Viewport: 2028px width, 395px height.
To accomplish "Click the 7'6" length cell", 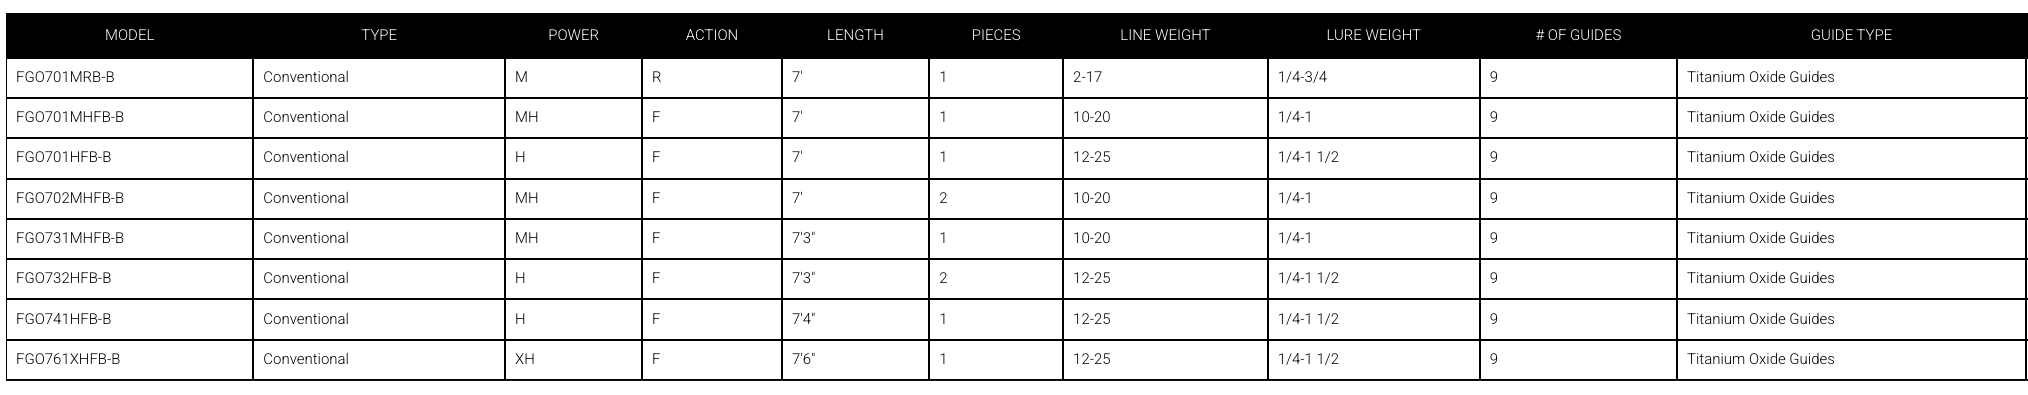I will pyautogui.click(x=855, y=359).
